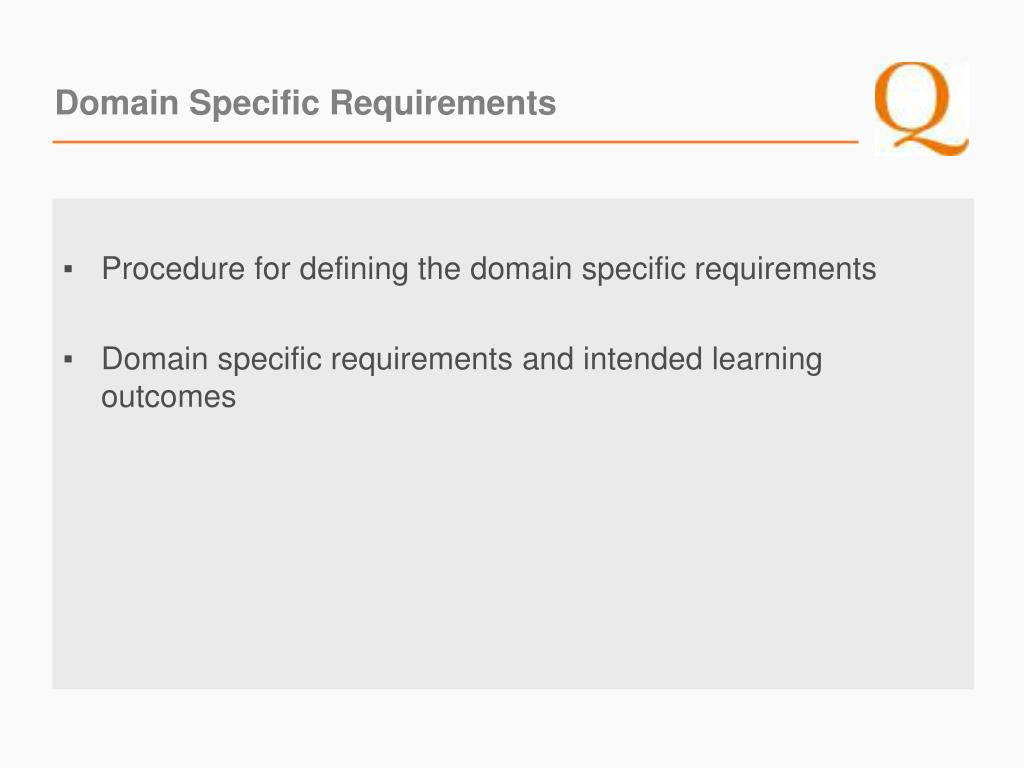Click the word 'Requirements' in the title
The width and height of the screenshot is (1024, 768).
(x=443, y=103)
